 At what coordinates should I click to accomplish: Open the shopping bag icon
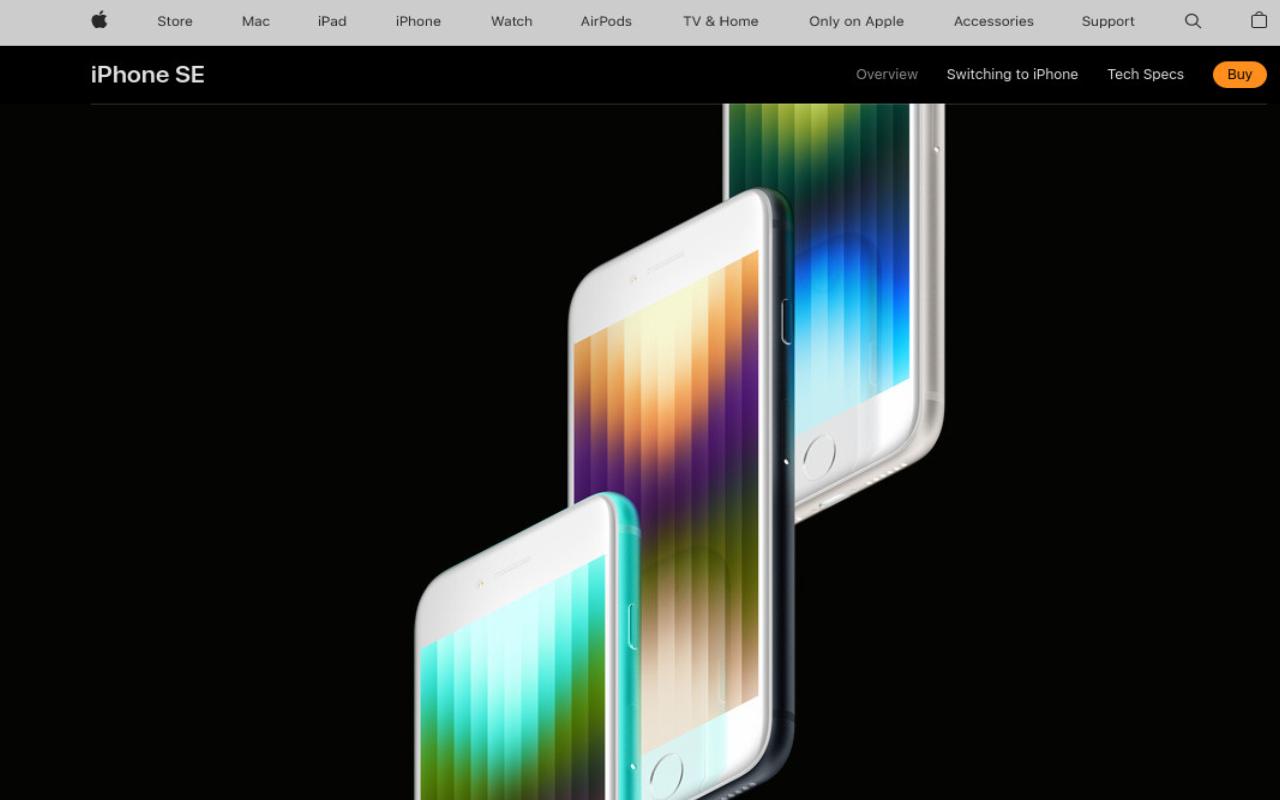click(x=1259, y=20)
